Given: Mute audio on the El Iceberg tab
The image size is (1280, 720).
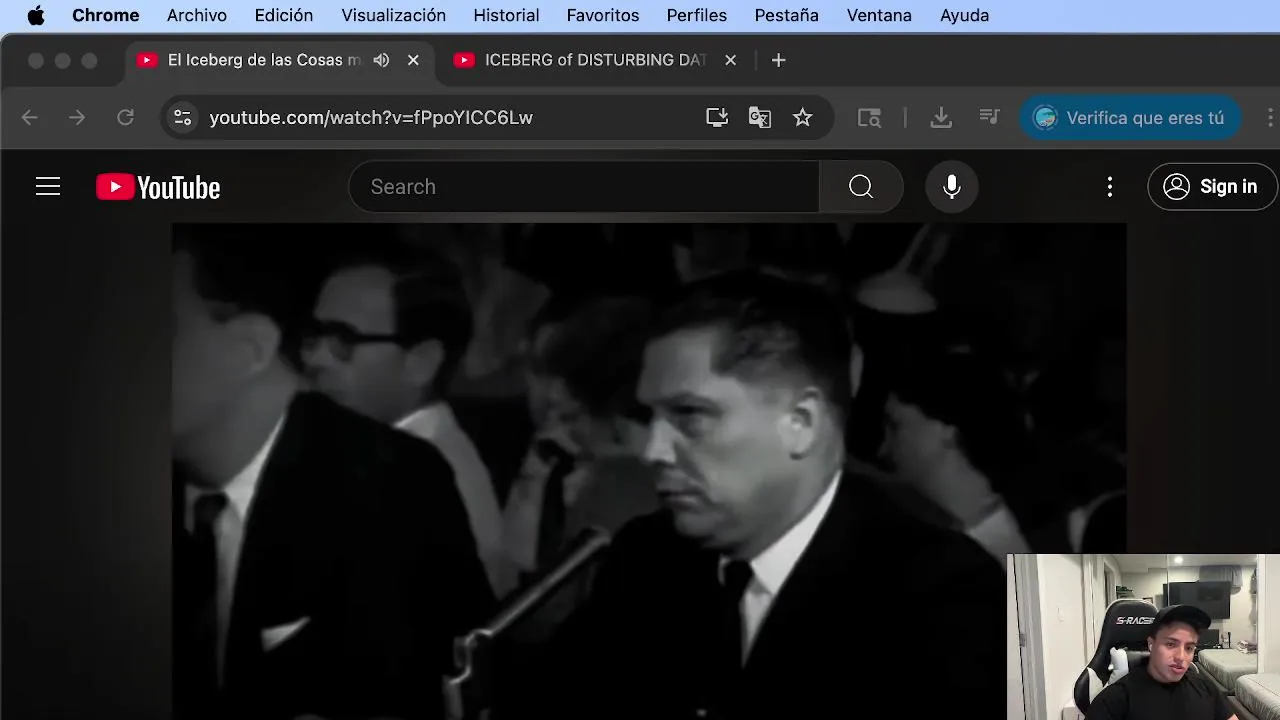Looking at the screenshot, I should [x=381, y=60].
